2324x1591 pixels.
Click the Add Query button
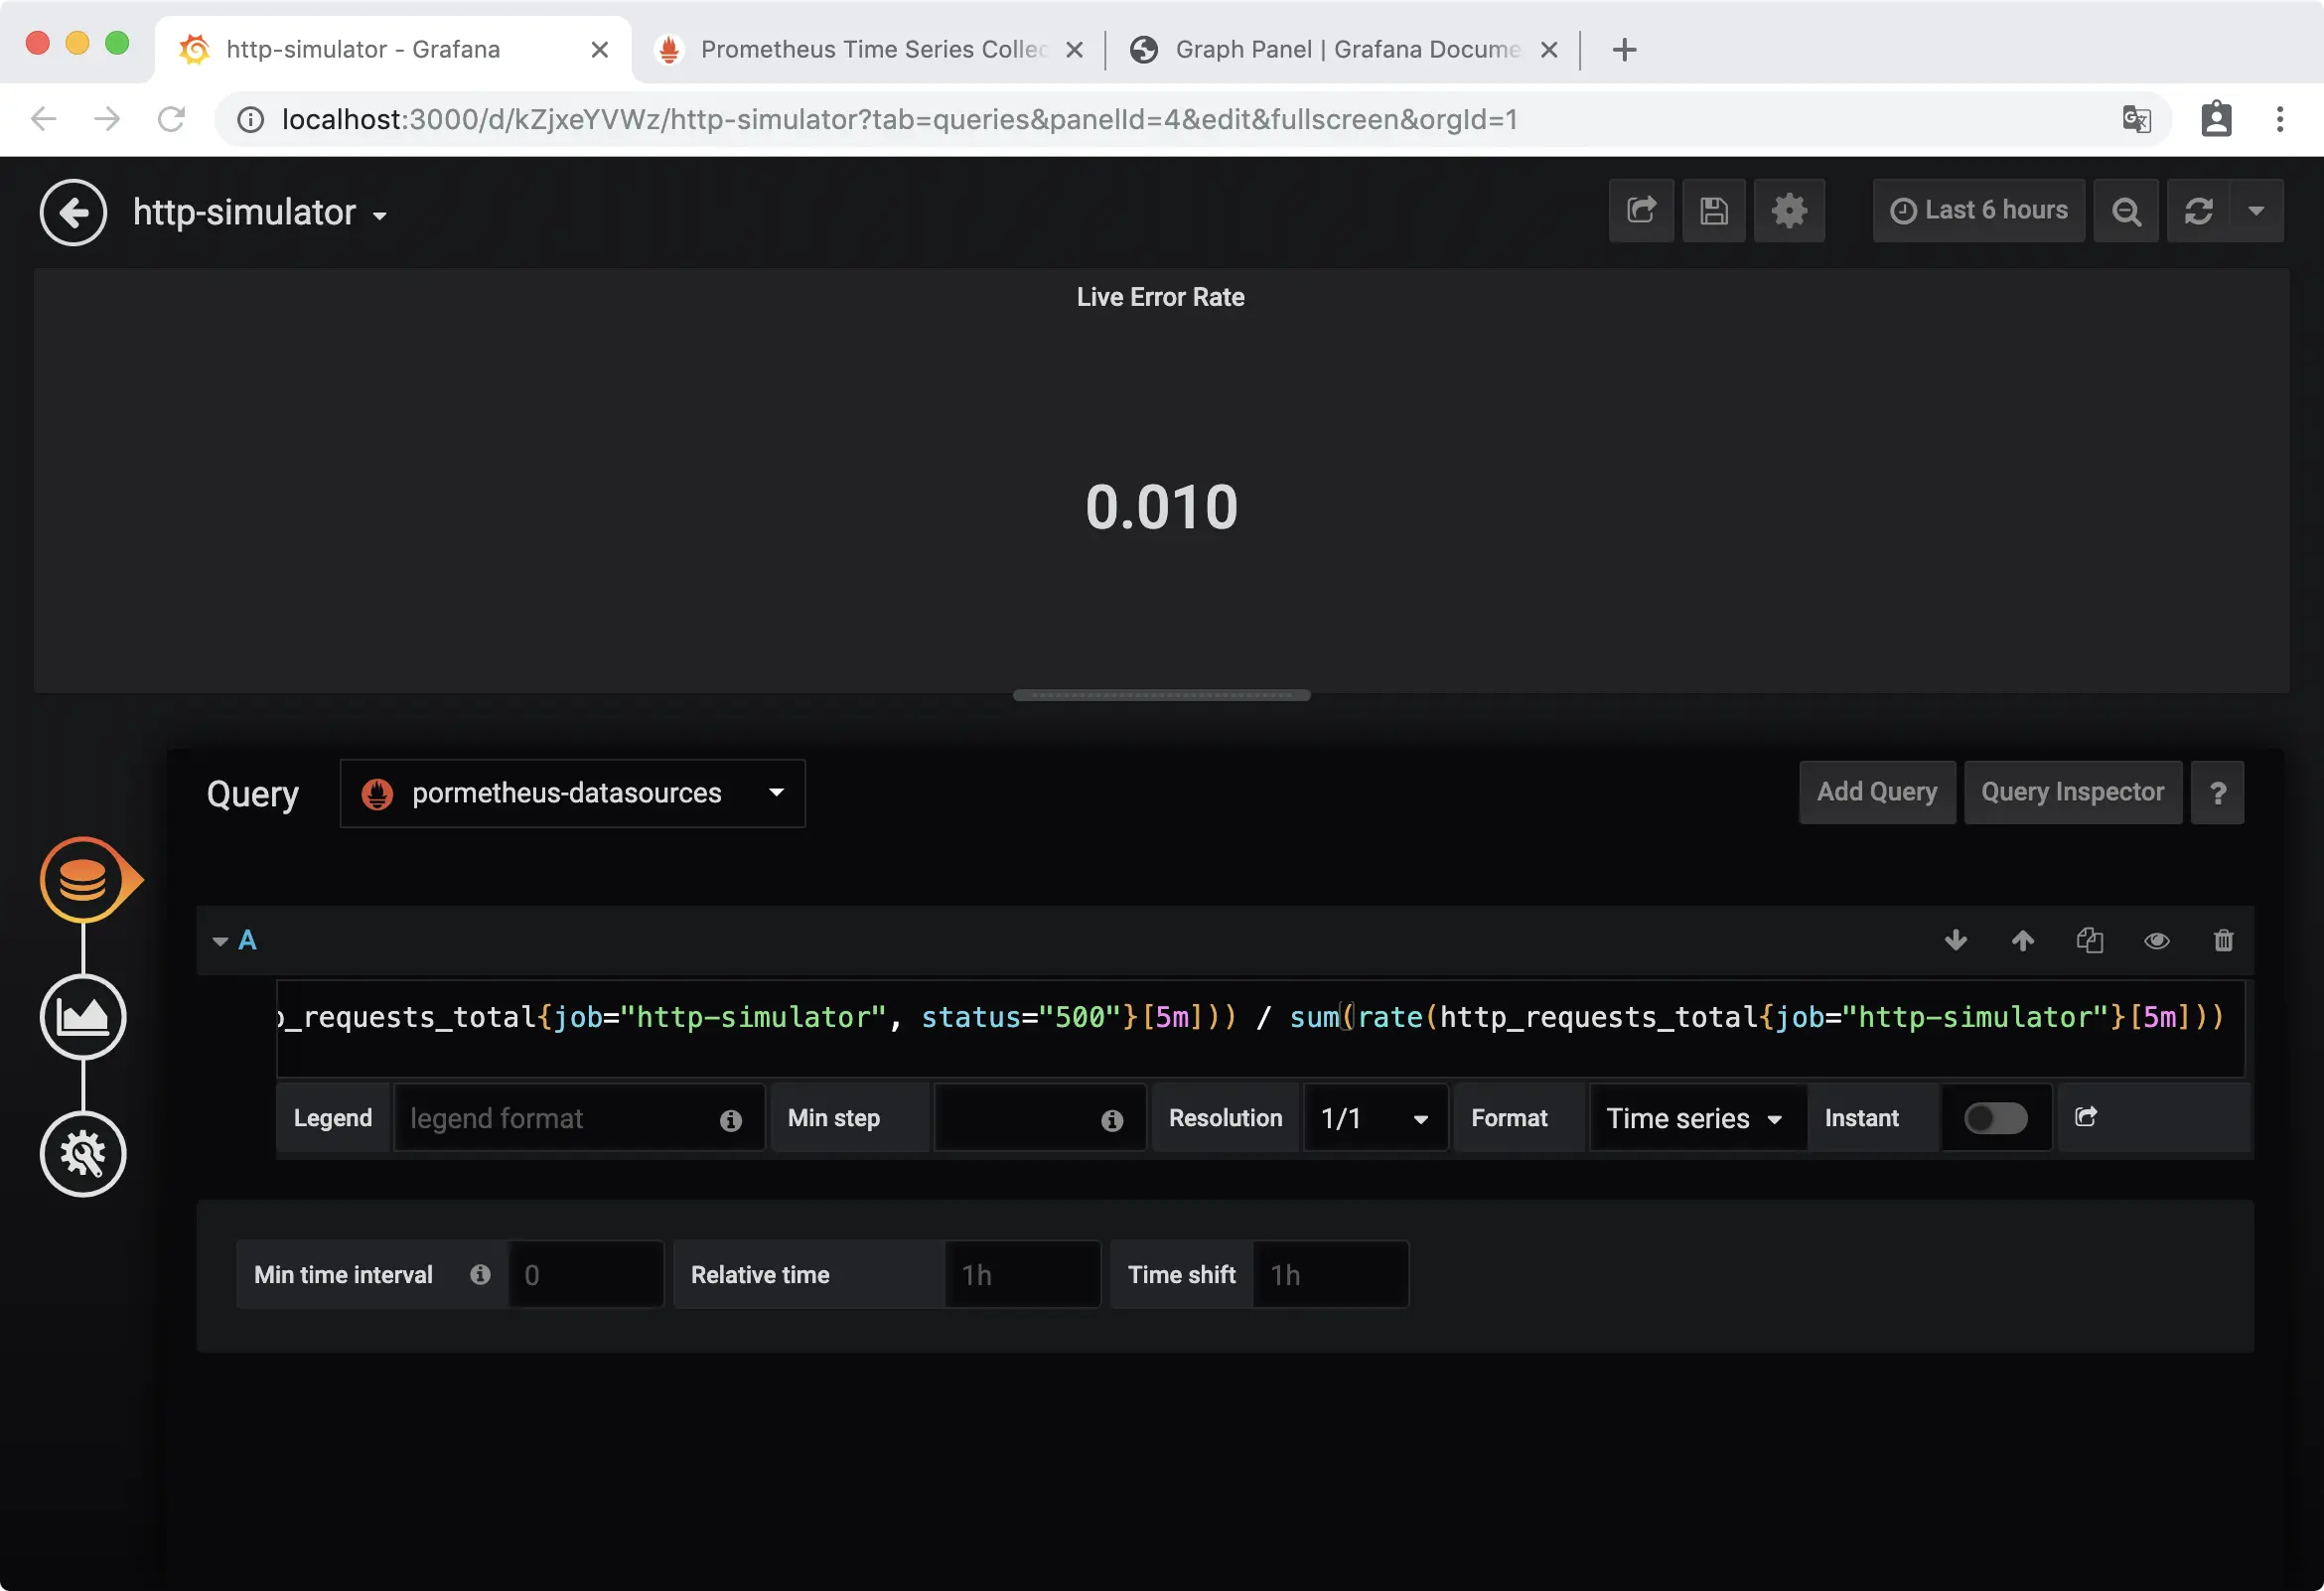coord(1876,792)
